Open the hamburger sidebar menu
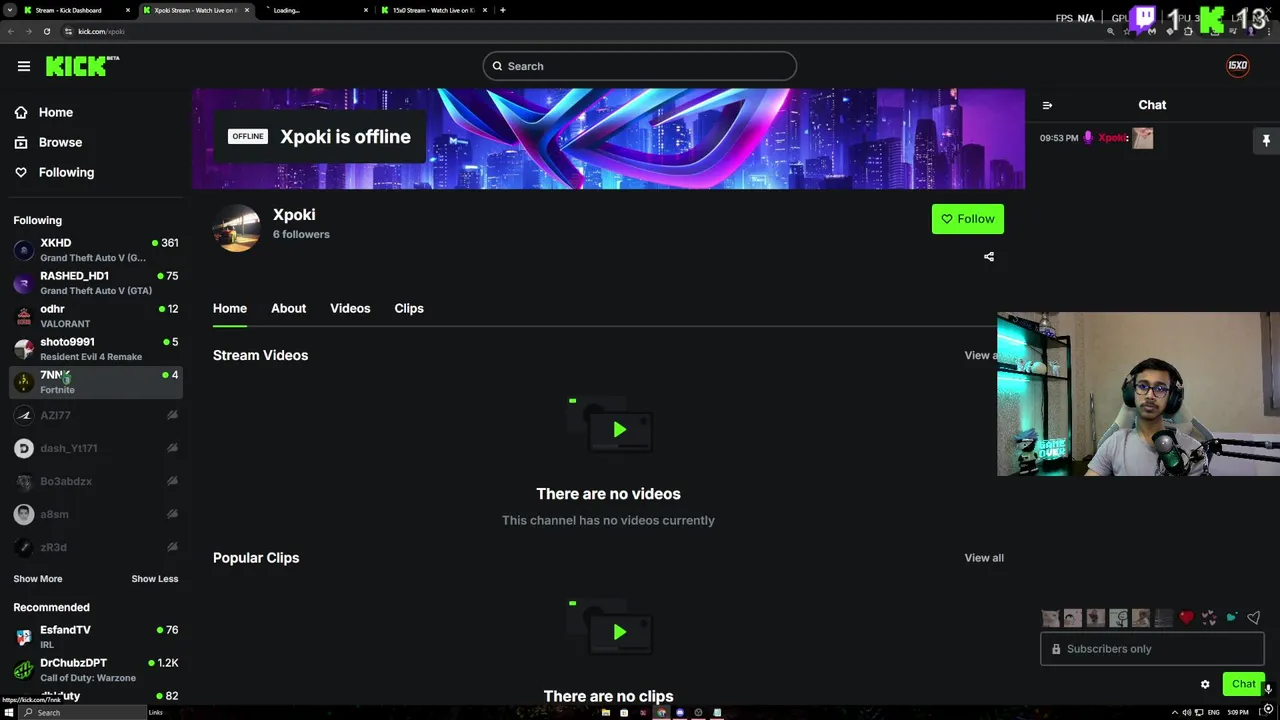 [x=24, y=66]
